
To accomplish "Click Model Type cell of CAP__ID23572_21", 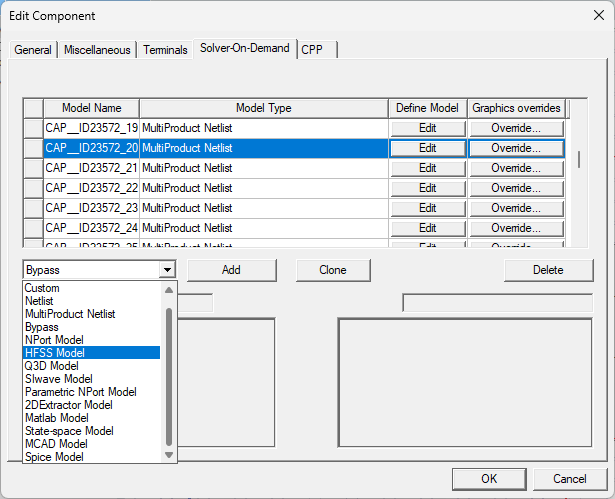I will coord(264,168).
